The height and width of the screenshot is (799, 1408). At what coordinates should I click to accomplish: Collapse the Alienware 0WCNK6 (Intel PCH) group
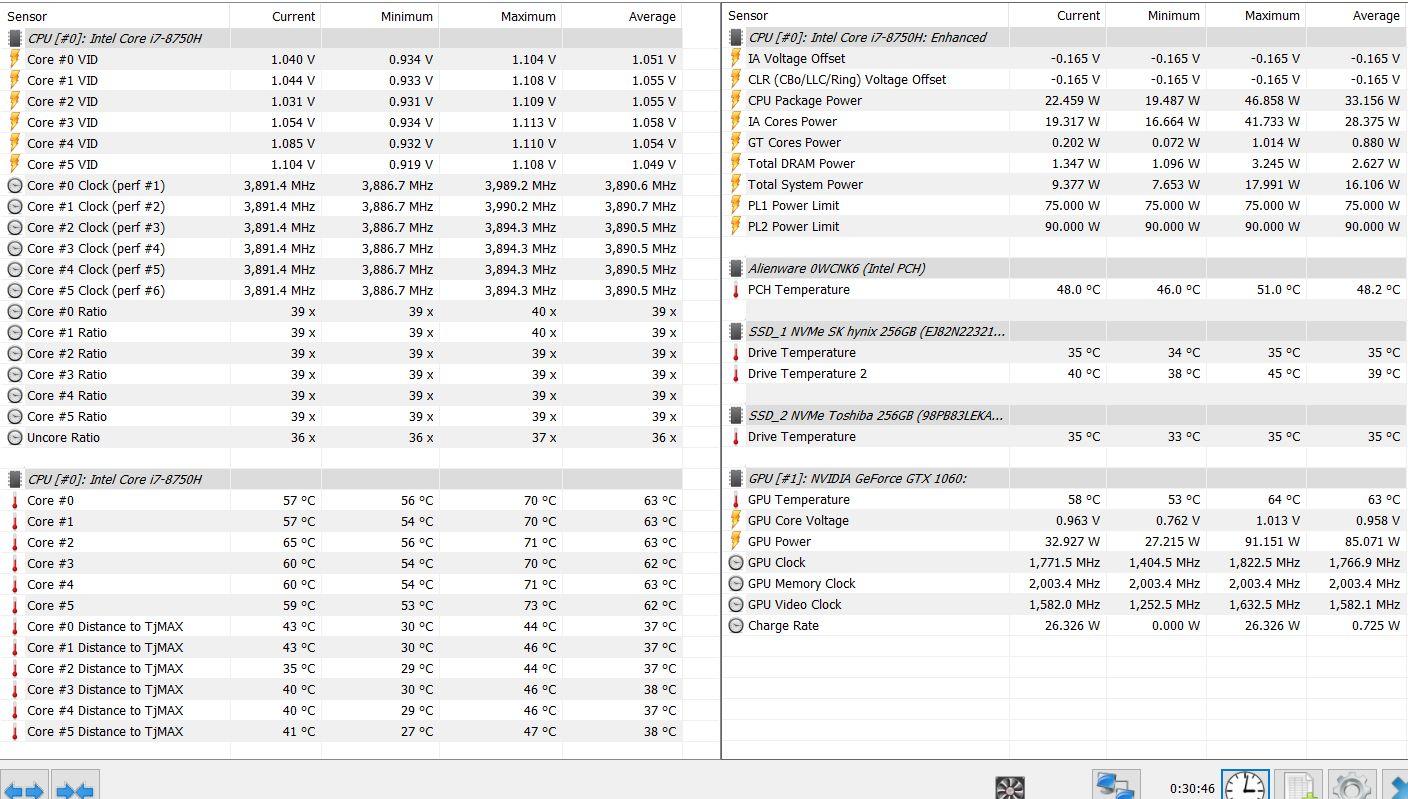coord(736,268)
